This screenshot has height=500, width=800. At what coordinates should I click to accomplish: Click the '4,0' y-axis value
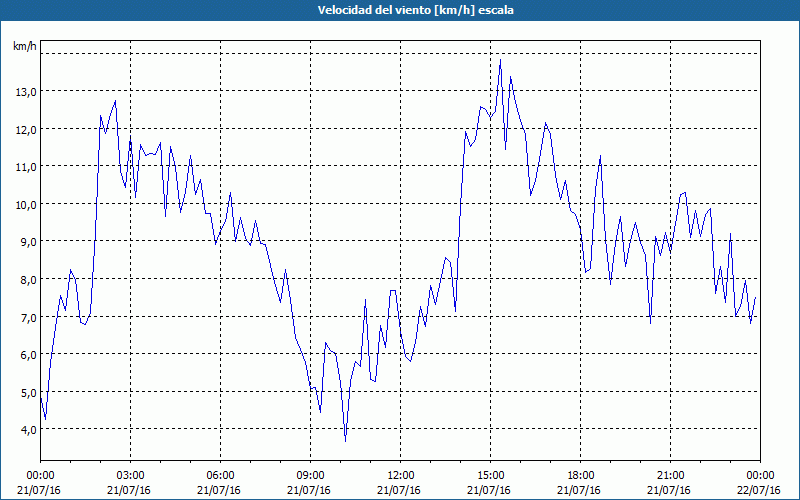click(x=29, y=430)
